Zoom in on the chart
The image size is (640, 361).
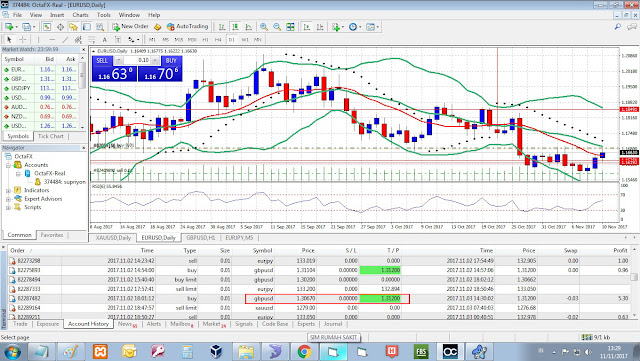point(264,27)
